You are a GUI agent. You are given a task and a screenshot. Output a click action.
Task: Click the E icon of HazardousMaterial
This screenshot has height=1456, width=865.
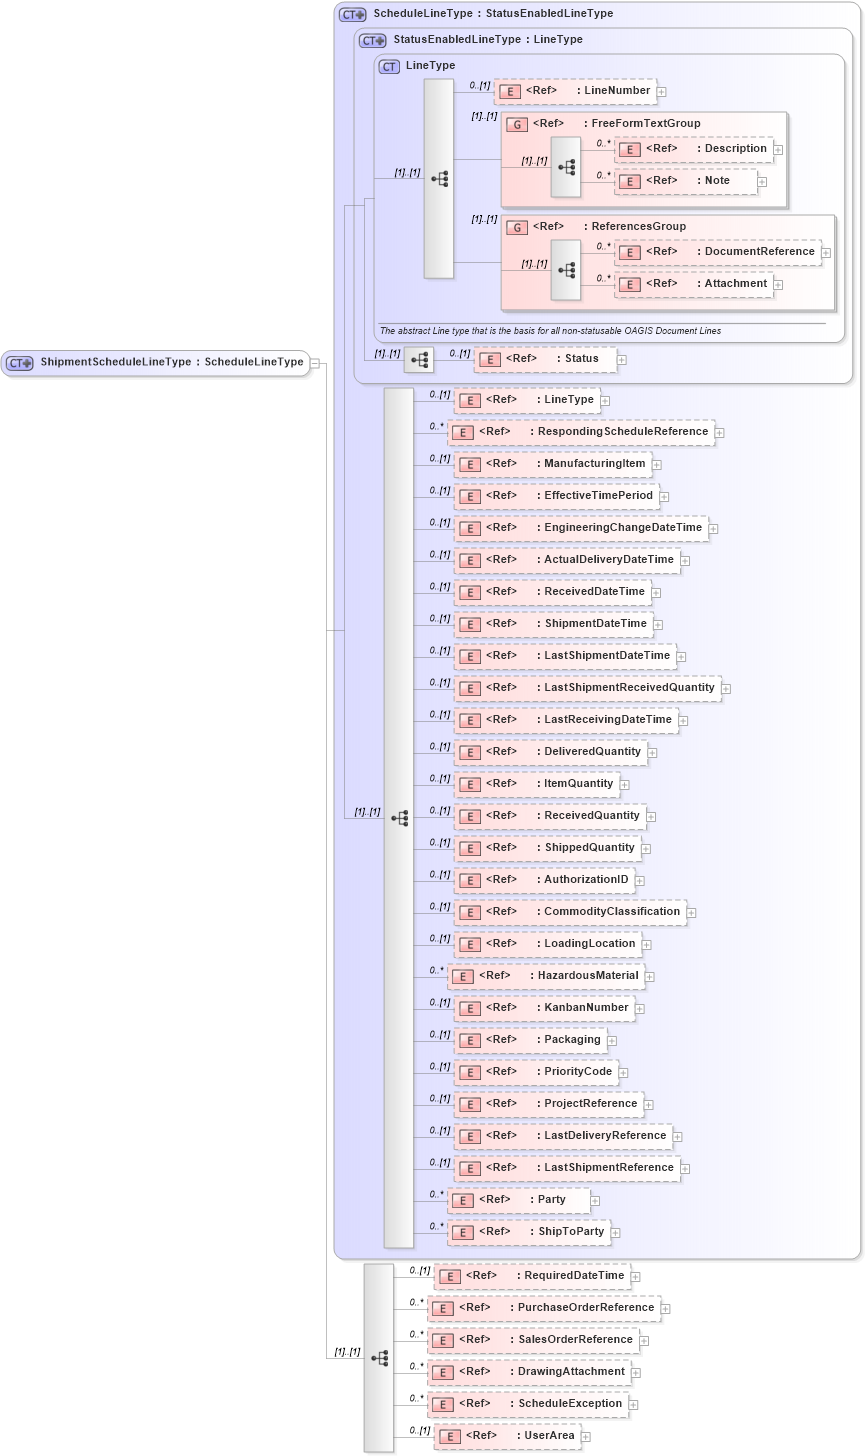click(x=462, y=976)
